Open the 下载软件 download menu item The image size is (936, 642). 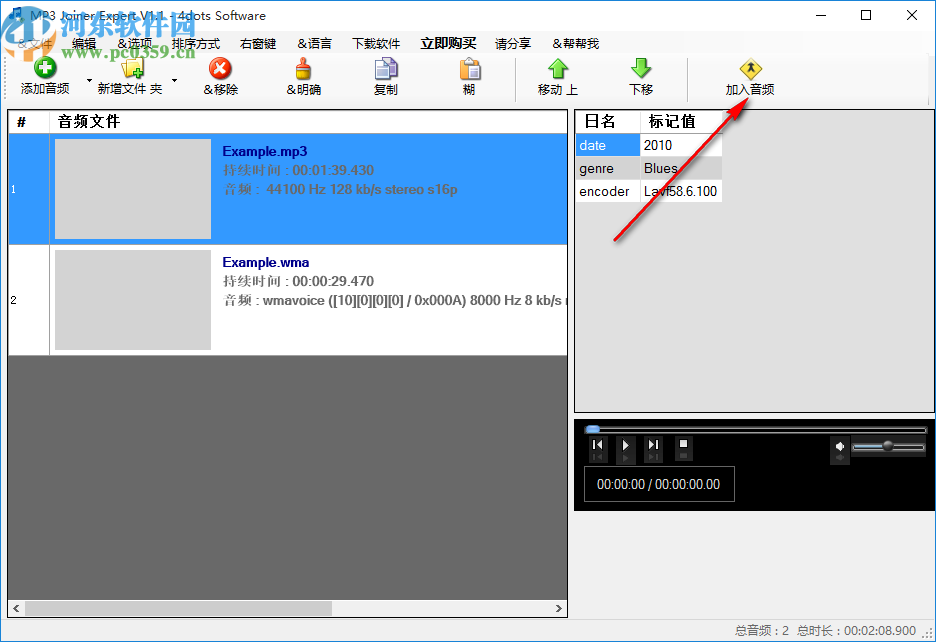pos(376,43)
